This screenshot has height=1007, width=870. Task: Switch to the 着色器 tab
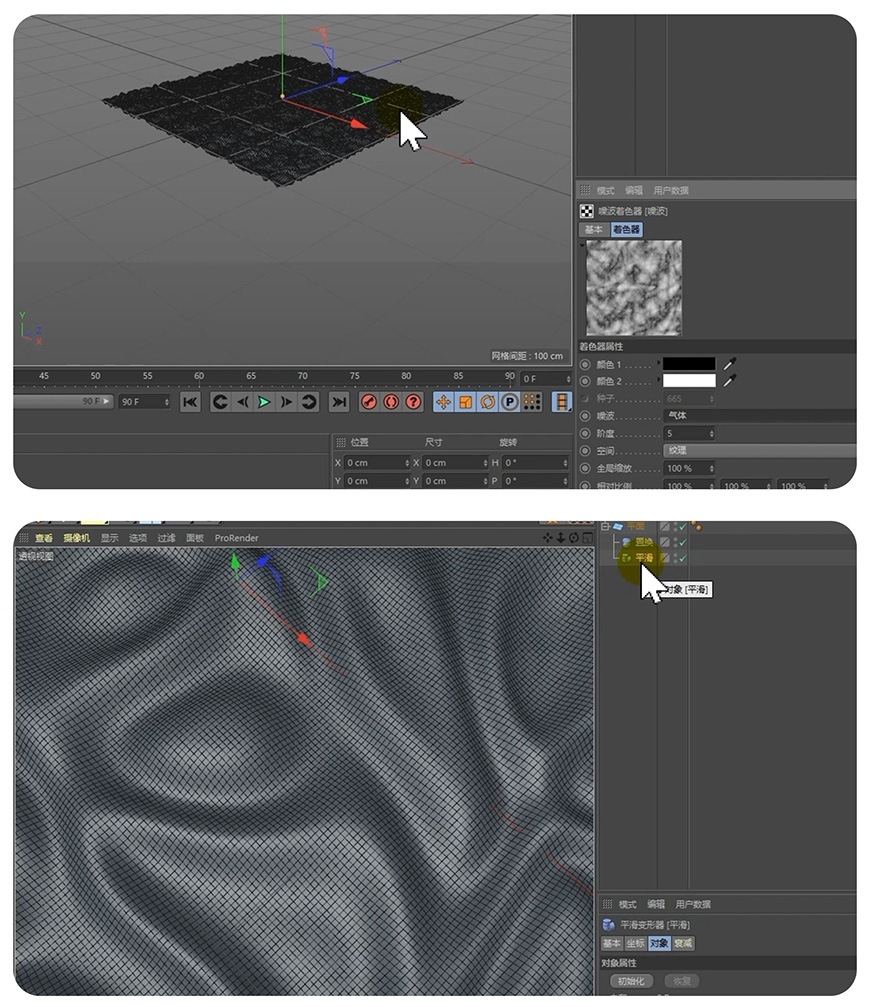click(627, 230)
